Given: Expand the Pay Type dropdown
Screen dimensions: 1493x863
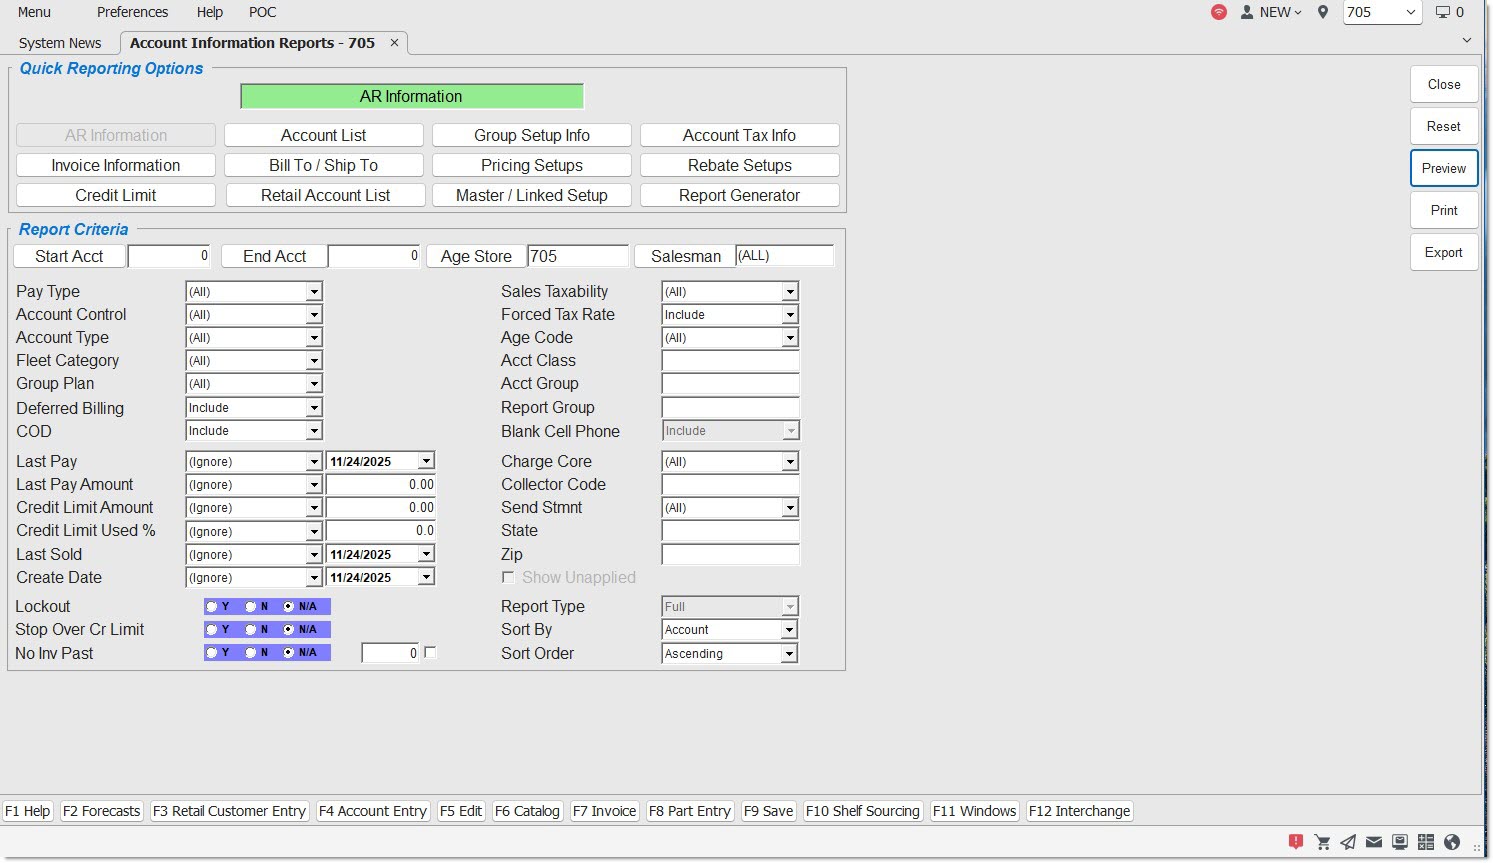Looking at the screenshot, I should [314, 292].
